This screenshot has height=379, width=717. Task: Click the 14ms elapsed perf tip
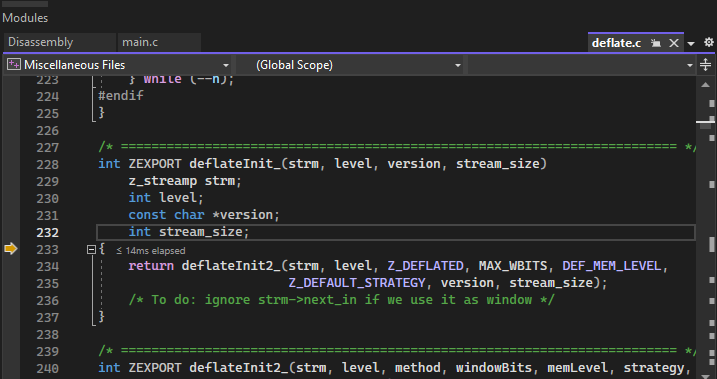(x=150, y=251)
